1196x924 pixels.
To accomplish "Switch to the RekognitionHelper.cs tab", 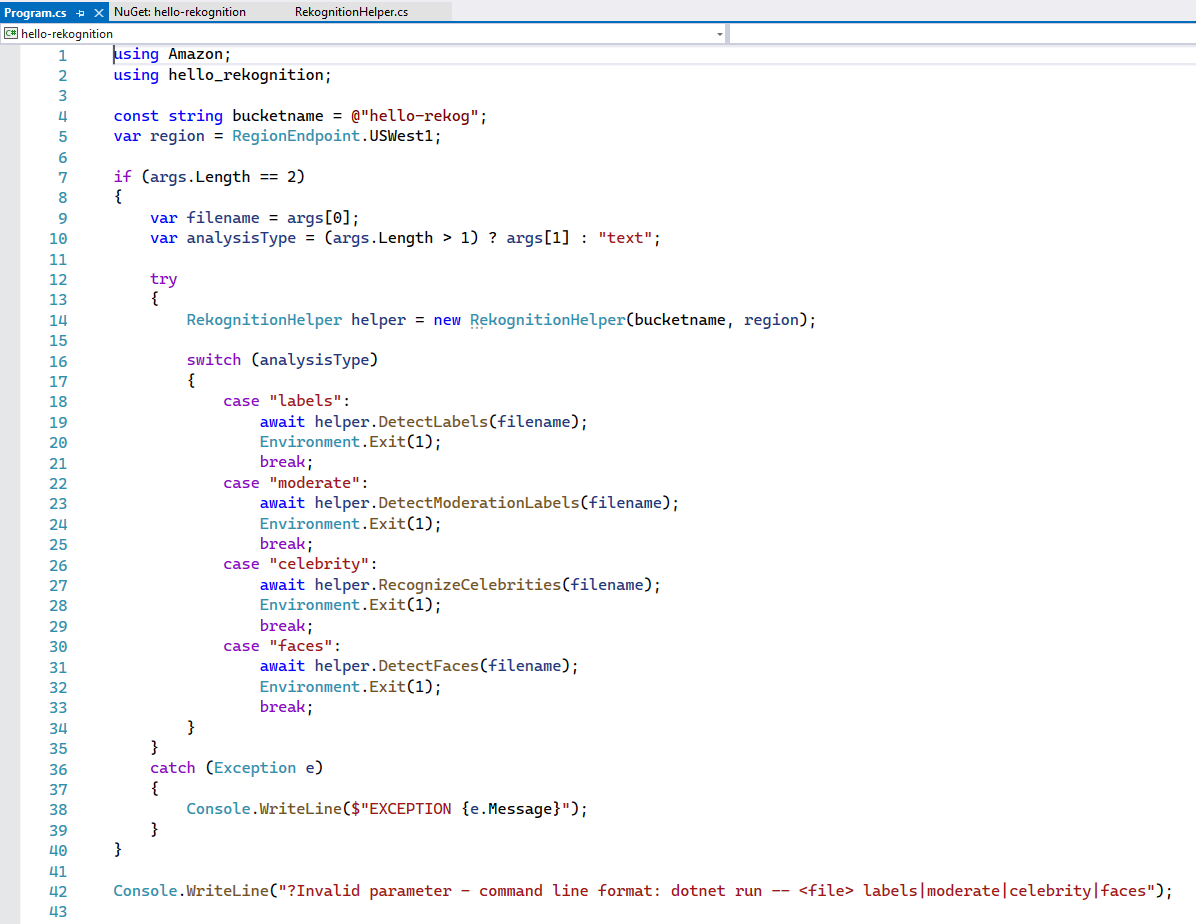I will coord(351,12).
